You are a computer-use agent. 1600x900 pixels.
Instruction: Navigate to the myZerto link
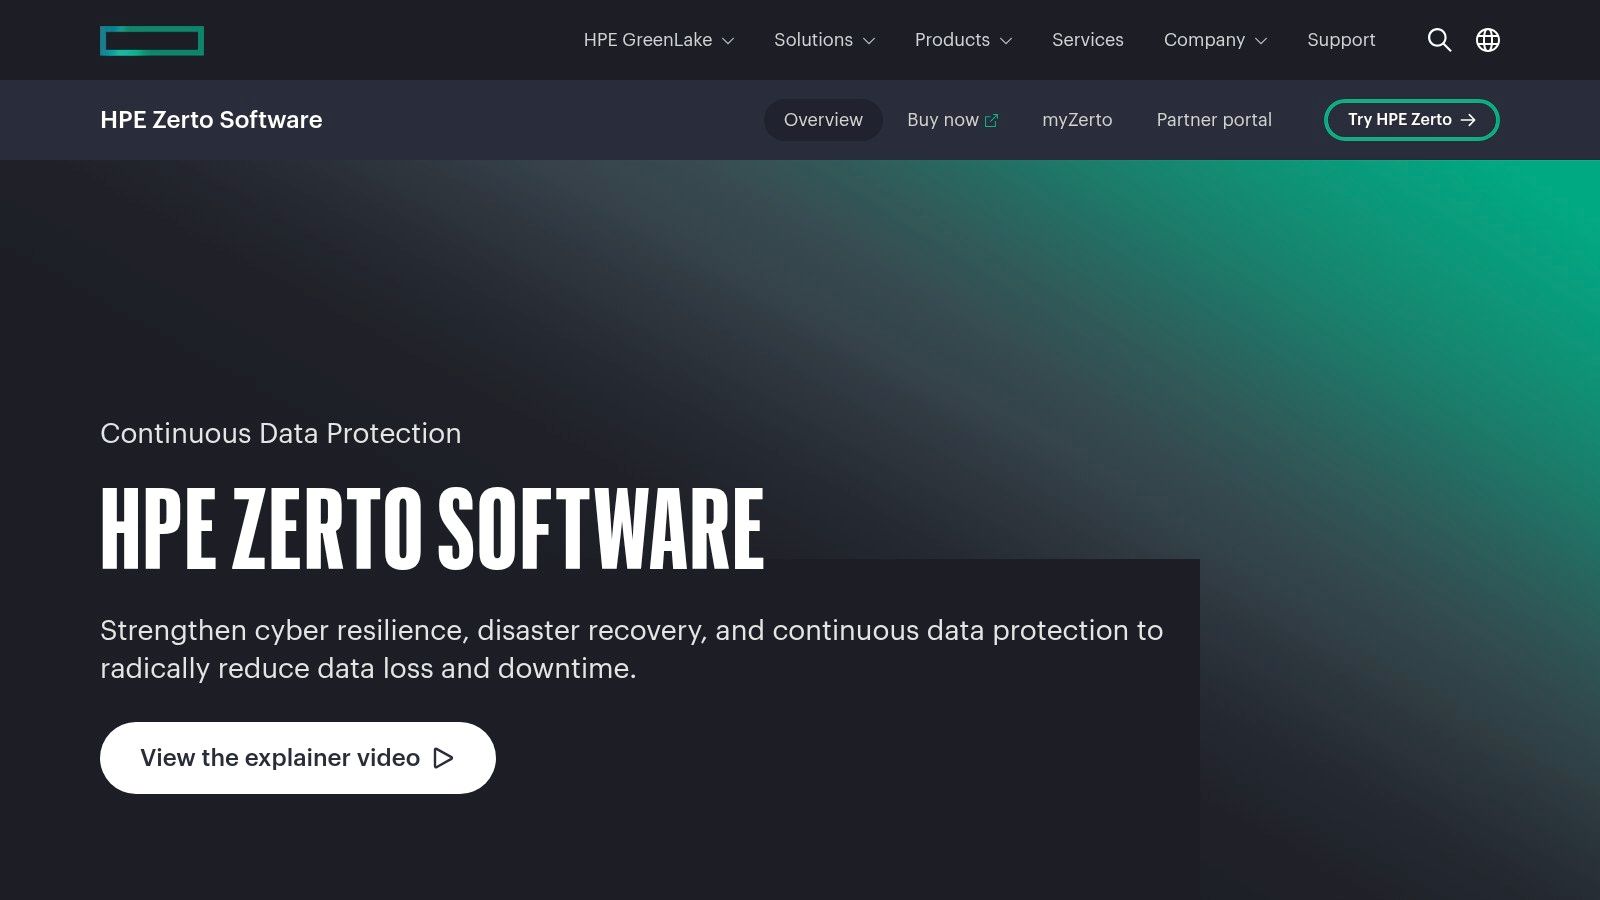[x=1077, y=119]
